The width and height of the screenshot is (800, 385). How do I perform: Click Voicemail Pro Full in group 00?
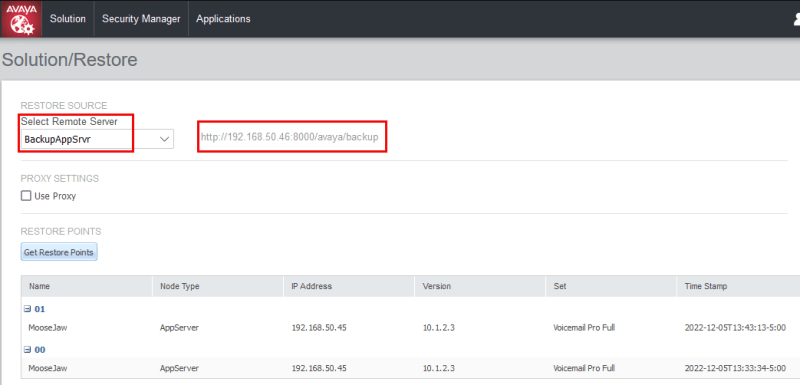[x=584, y=368]
